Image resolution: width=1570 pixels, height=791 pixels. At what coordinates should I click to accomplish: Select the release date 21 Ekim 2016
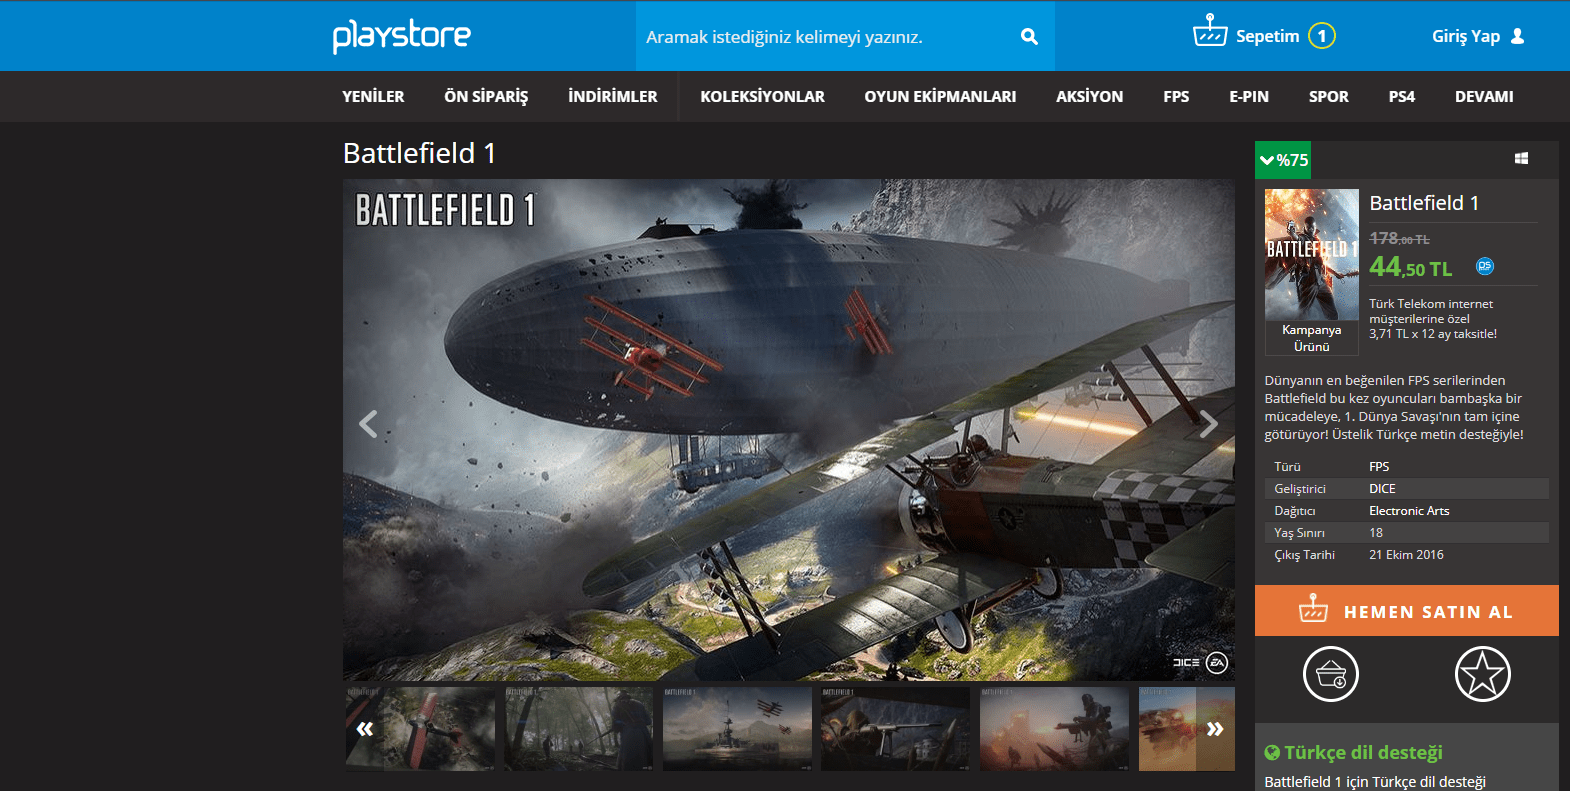[1406, 555]
